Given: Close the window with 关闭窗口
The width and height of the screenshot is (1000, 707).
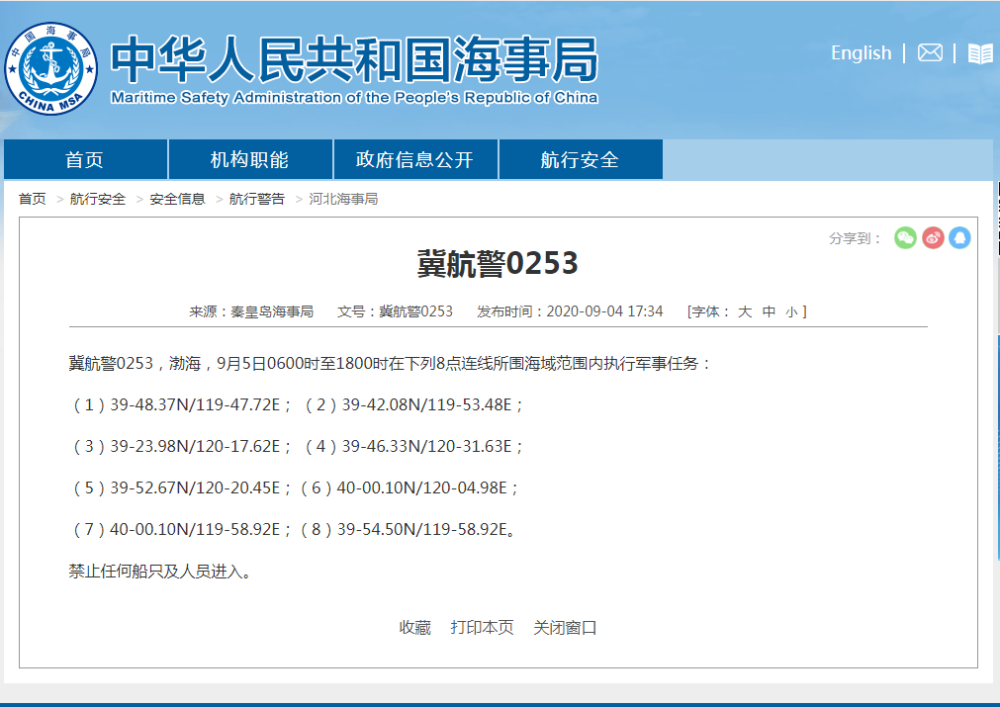Looking at the screenshot, I should (564, 628).
